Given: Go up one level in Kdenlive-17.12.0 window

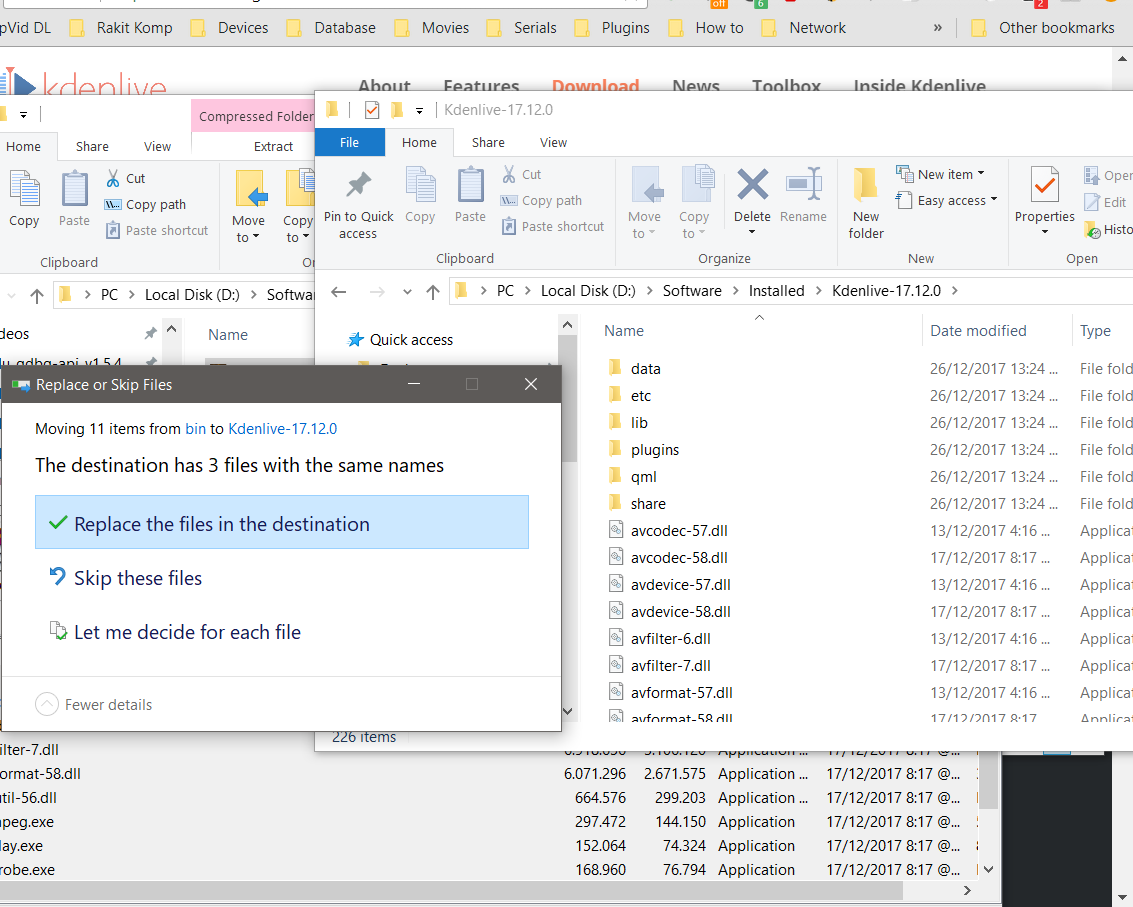Looking at the screenshot, I should (x=433, y=291).
